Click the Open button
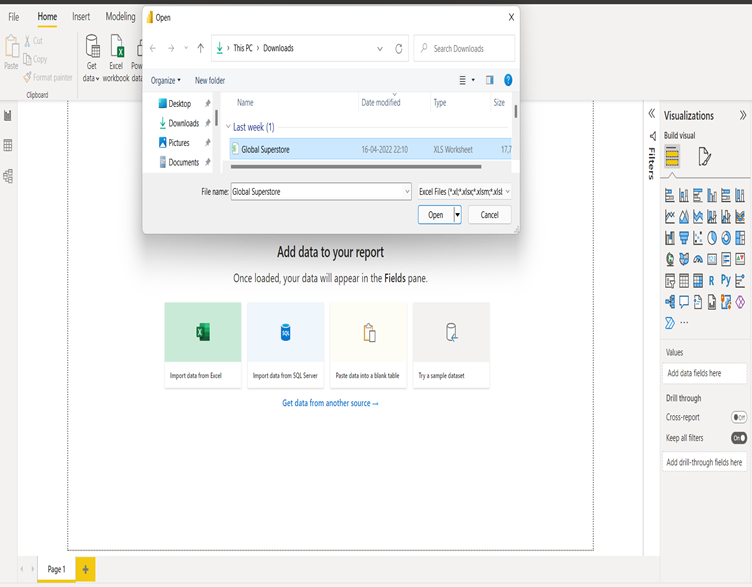 pos(435,215)
